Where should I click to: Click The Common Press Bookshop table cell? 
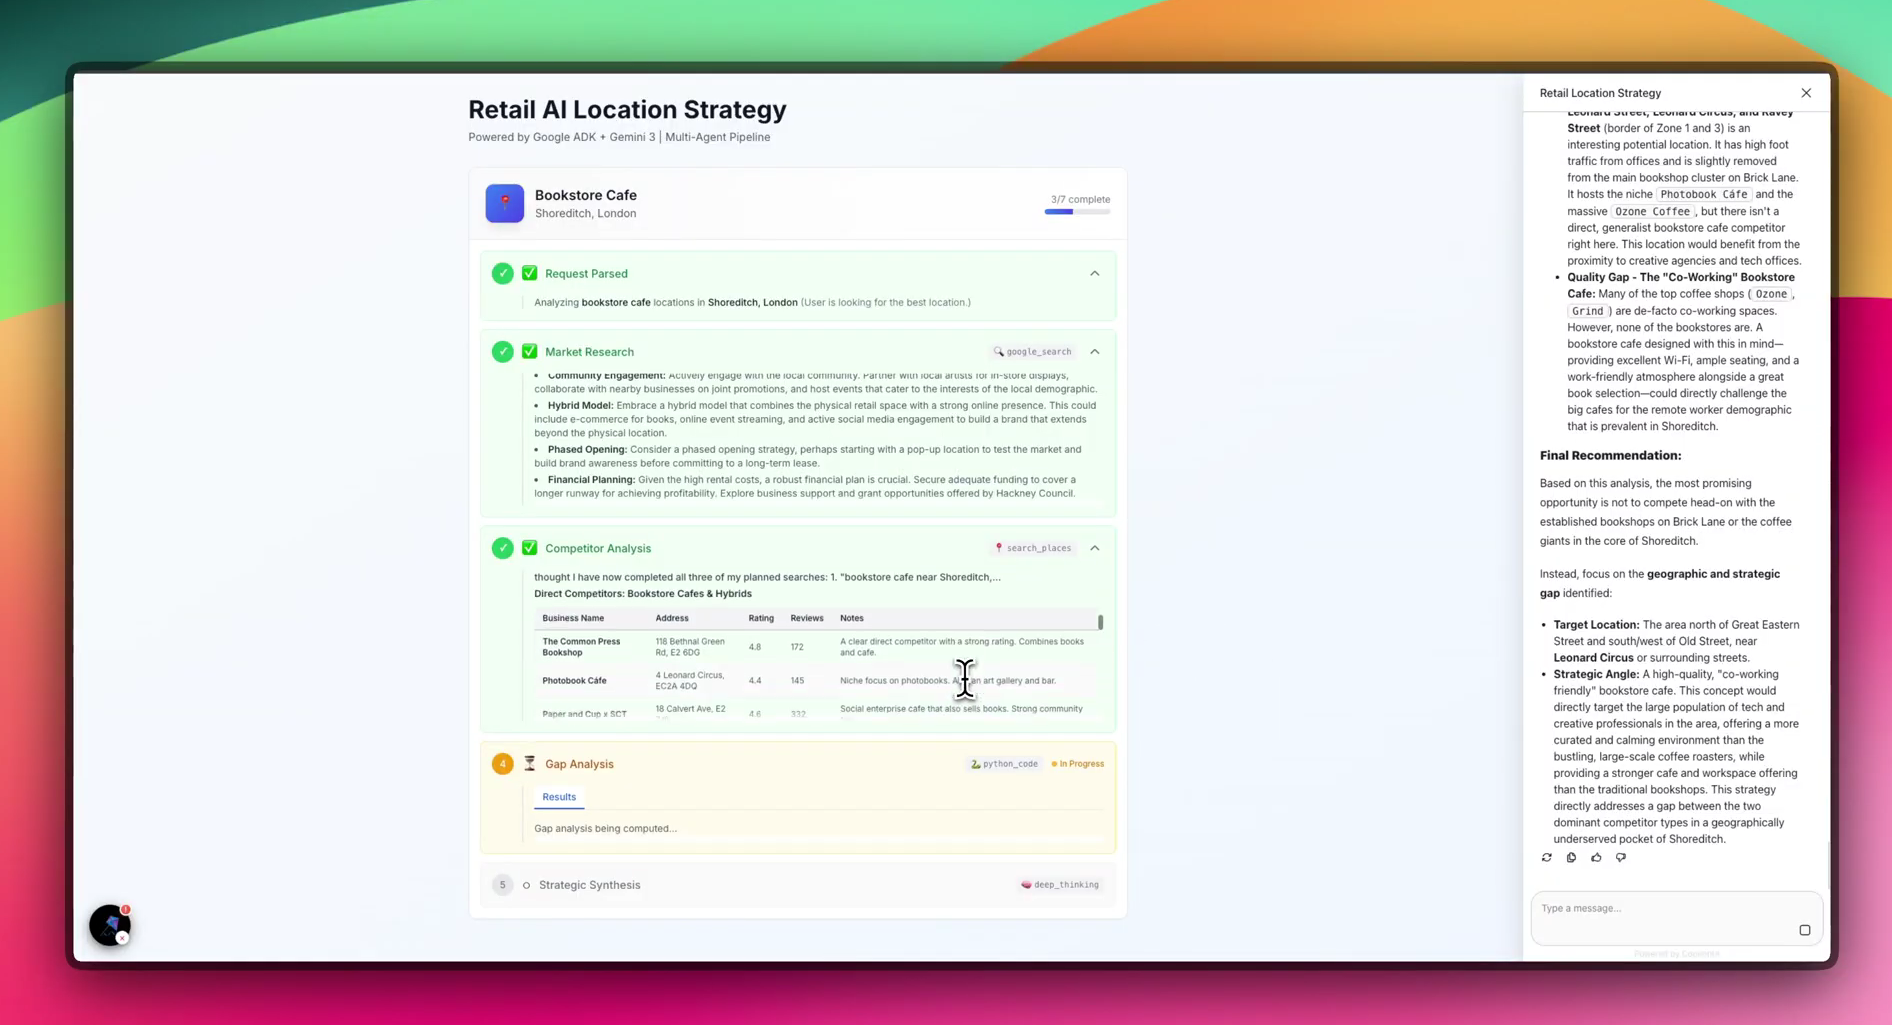point(581,647)
